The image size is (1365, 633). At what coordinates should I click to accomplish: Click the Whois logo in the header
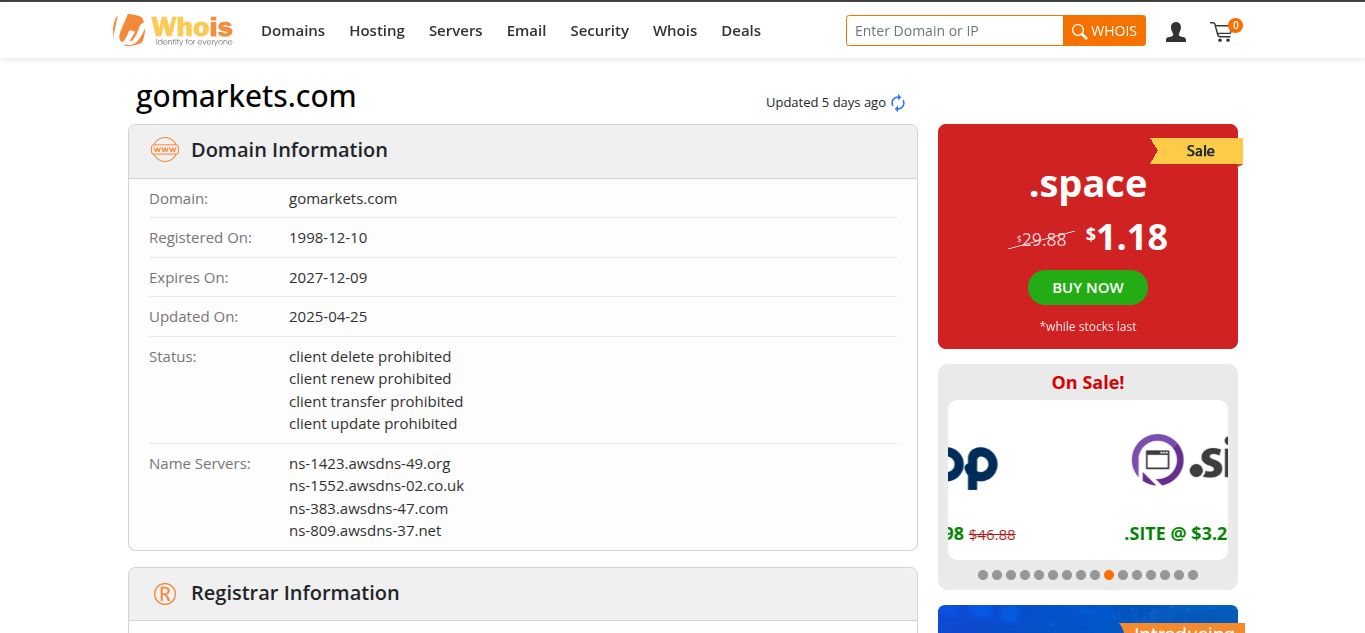tap(173, 30)
